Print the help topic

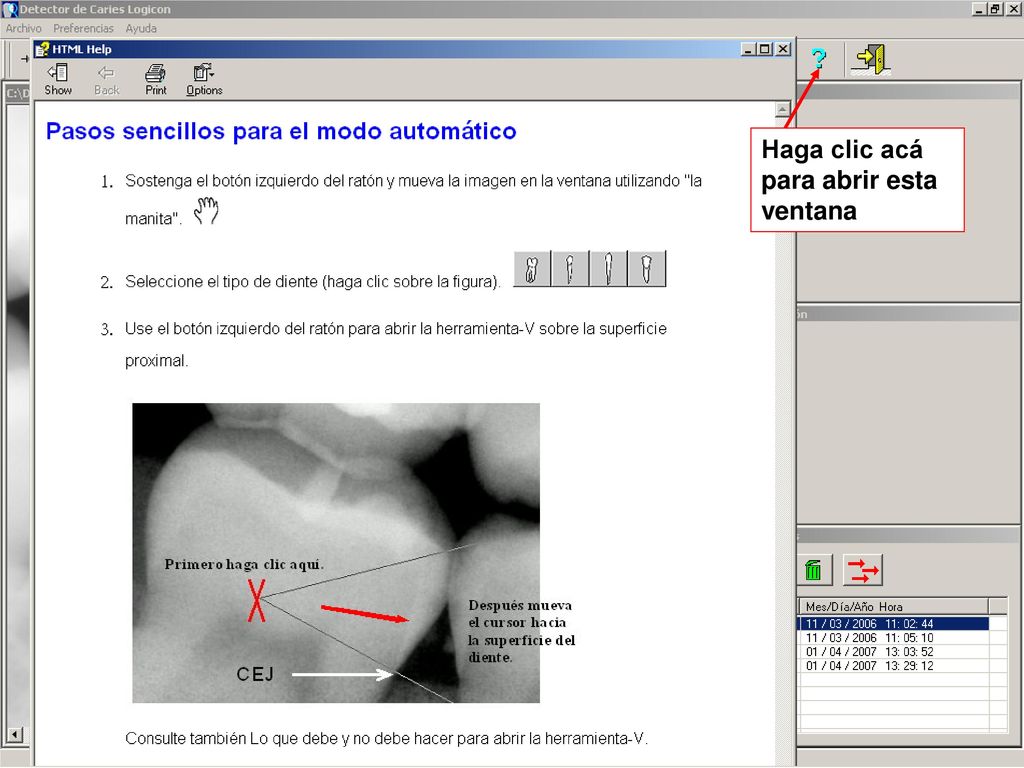tap(155, 80)
